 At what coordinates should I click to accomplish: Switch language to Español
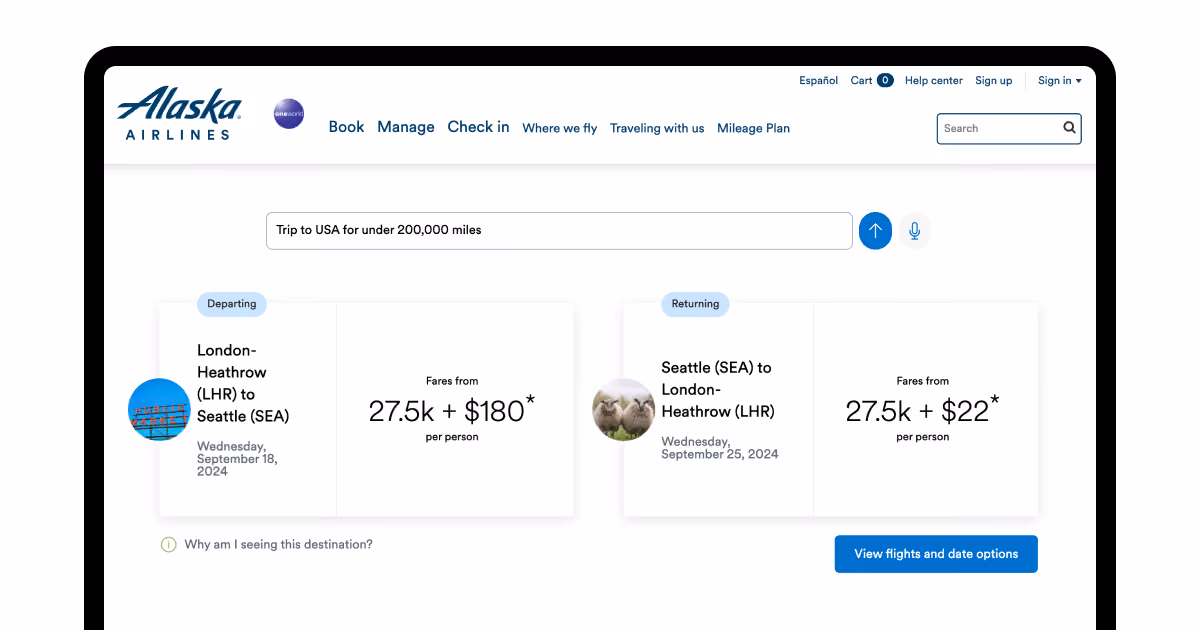click(818, 81)
